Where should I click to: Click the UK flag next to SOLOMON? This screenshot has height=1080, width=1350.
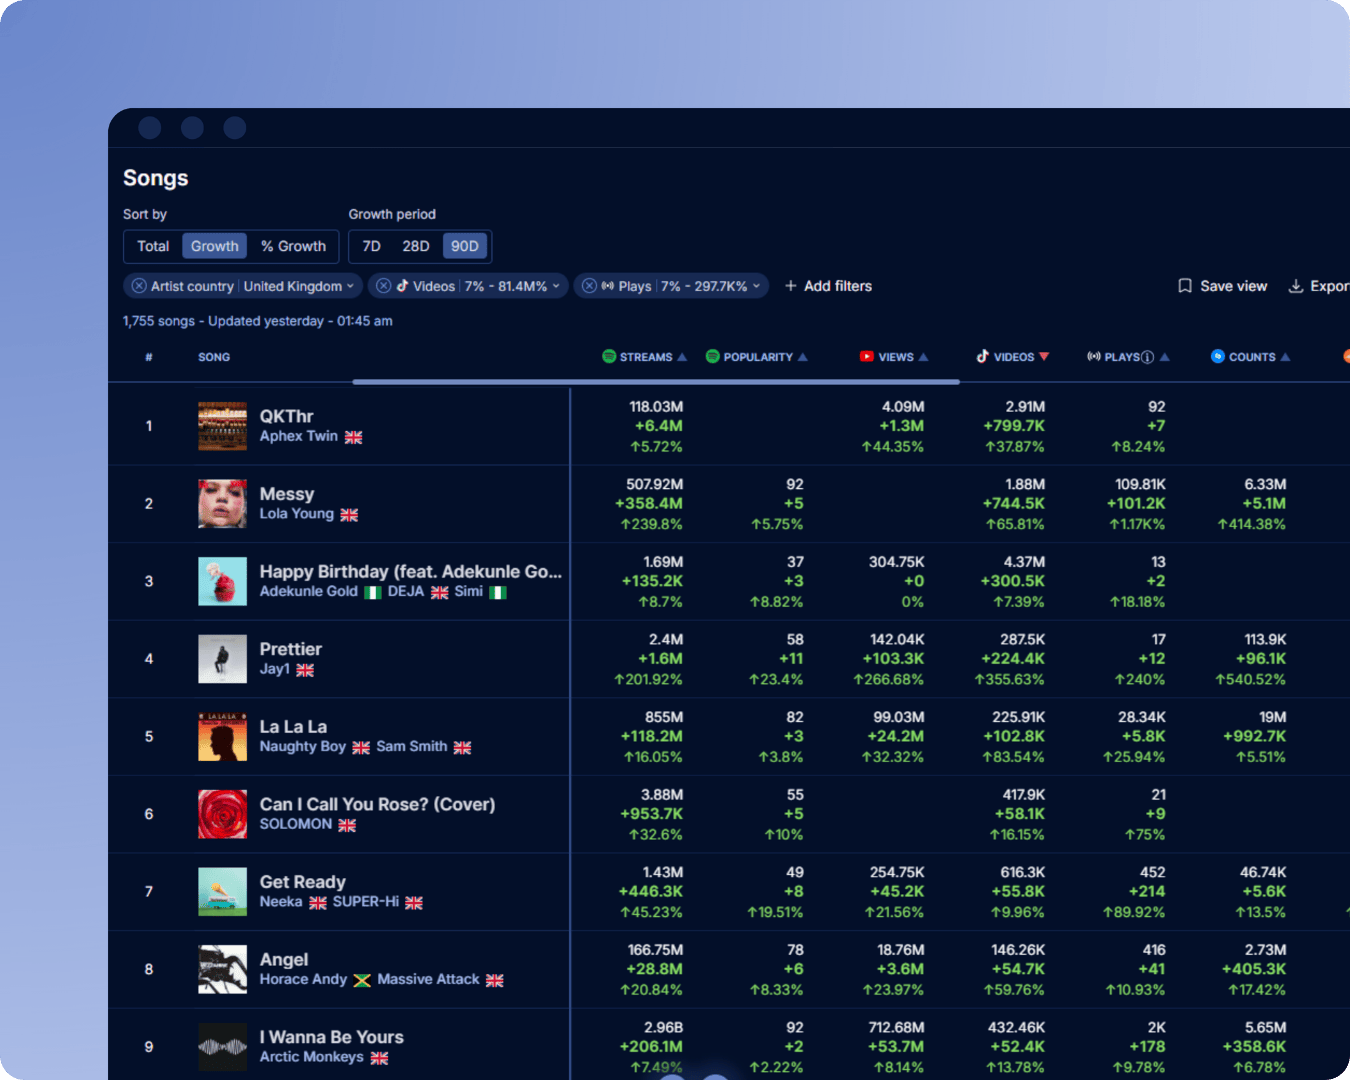click(347, 825)
